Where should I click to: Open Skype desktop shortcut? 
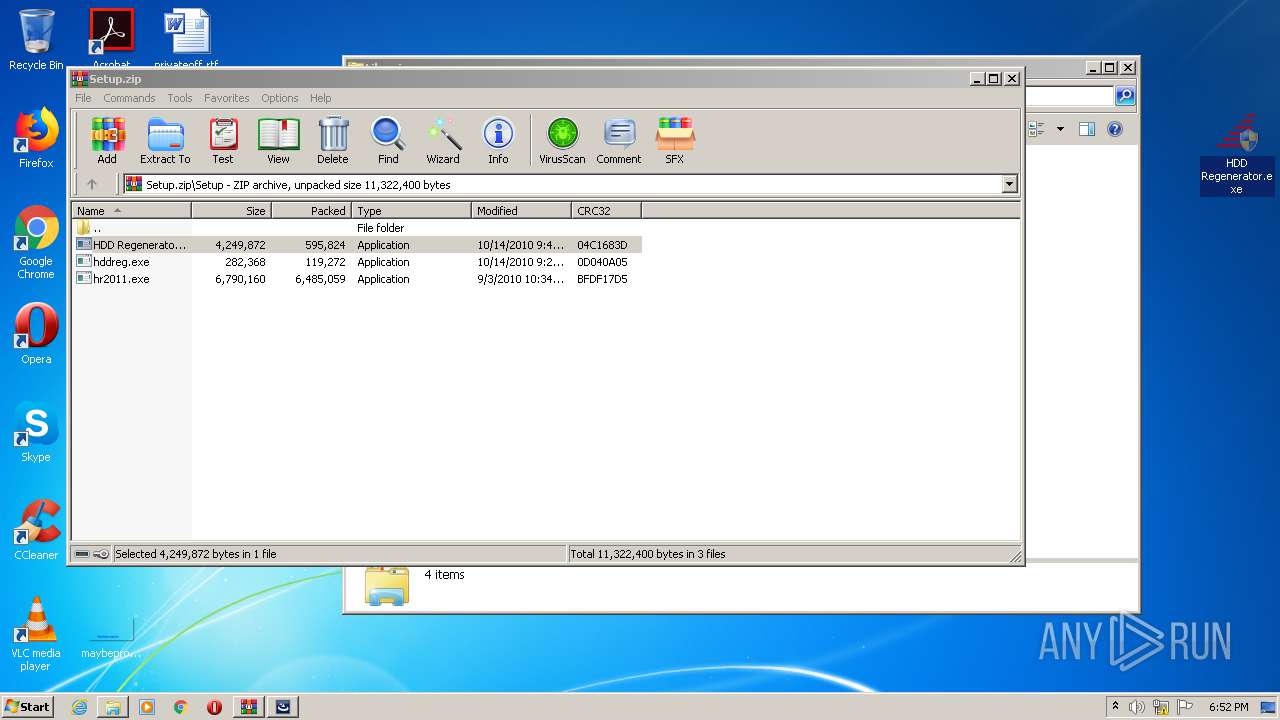tap(36, 432)
